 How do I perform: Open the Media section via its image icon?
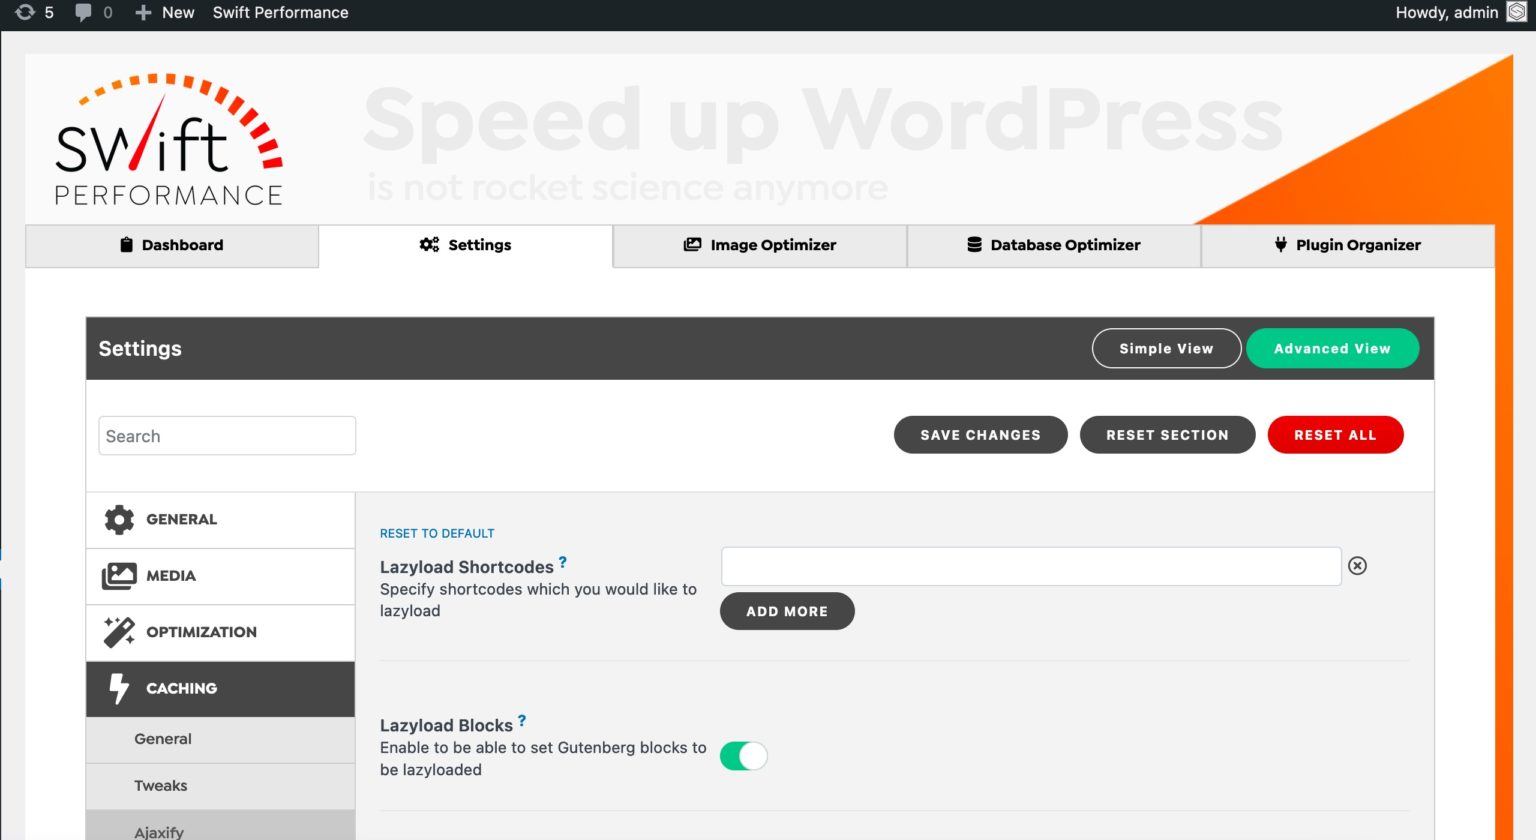(119, 576)
